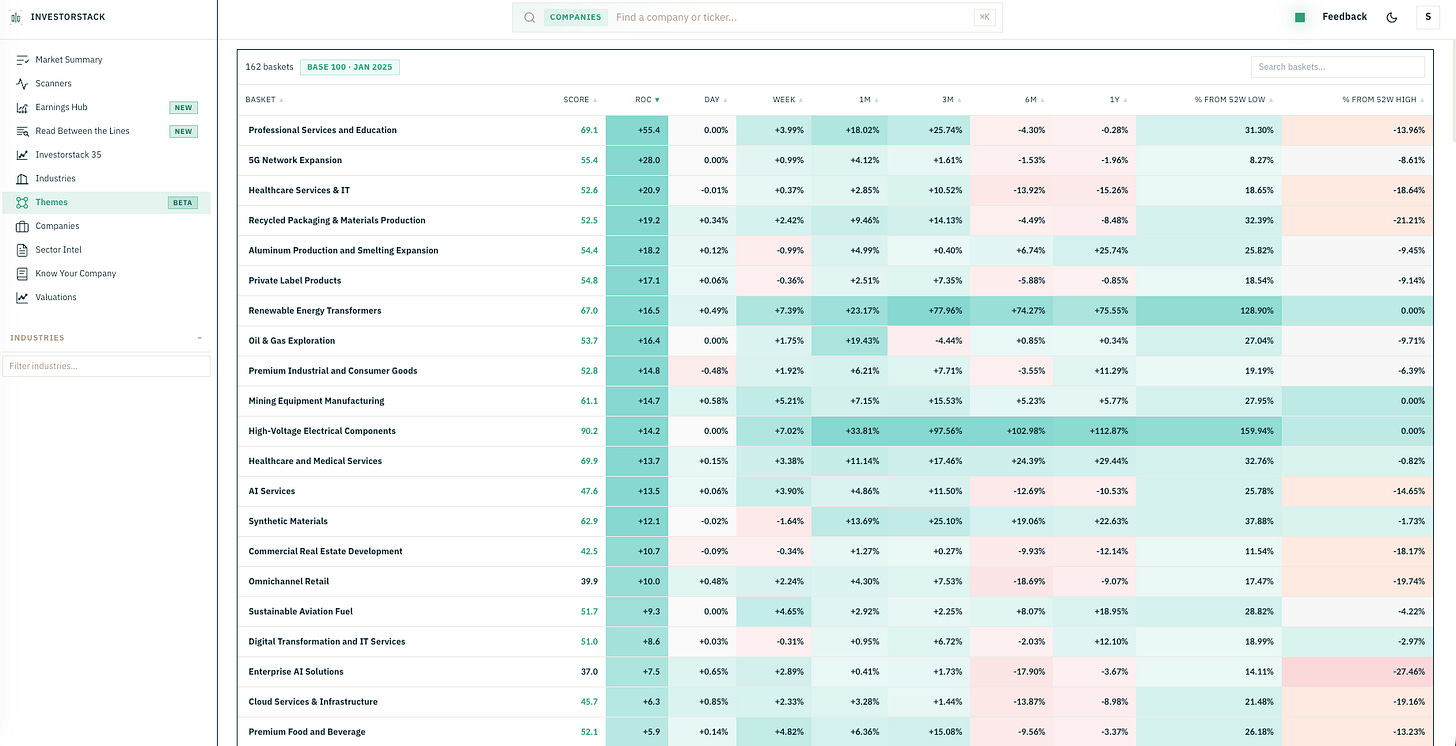The height and width of the screenshot is (746, 1456).
Task: Click the Market Summary sidebar icon
Action: coord(23,60)
